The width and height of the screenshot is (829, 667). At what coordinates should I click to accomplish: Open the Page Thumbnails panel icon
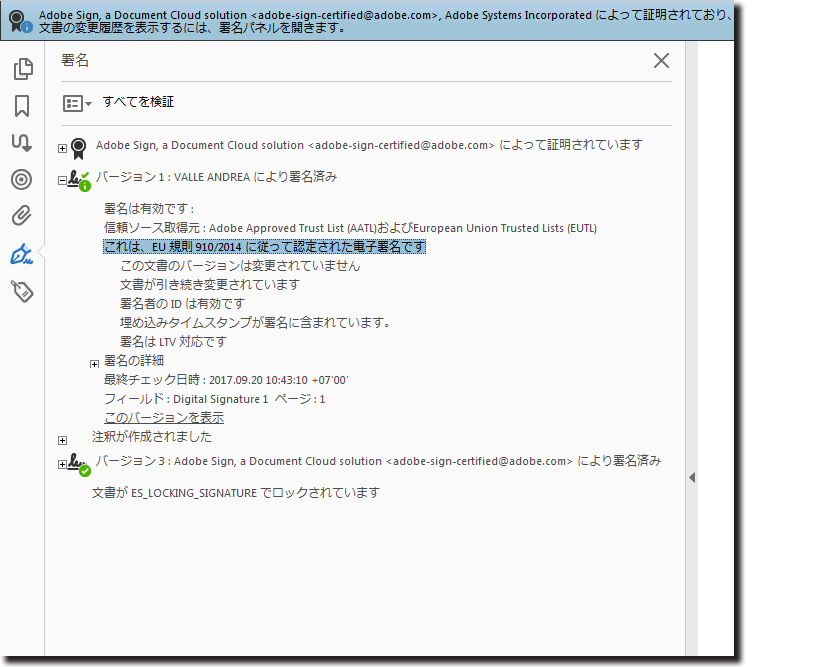pyautogui.click(x=23, y=69)
